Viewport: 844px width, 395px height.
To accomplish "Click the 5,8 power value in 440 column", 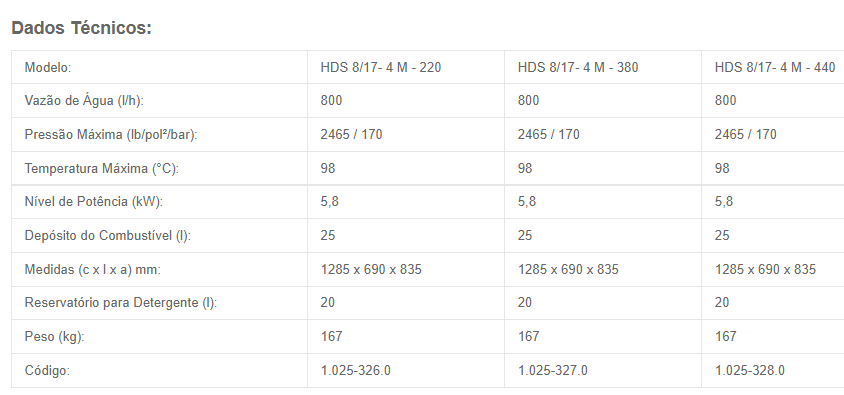I will [x=724, y=201].
